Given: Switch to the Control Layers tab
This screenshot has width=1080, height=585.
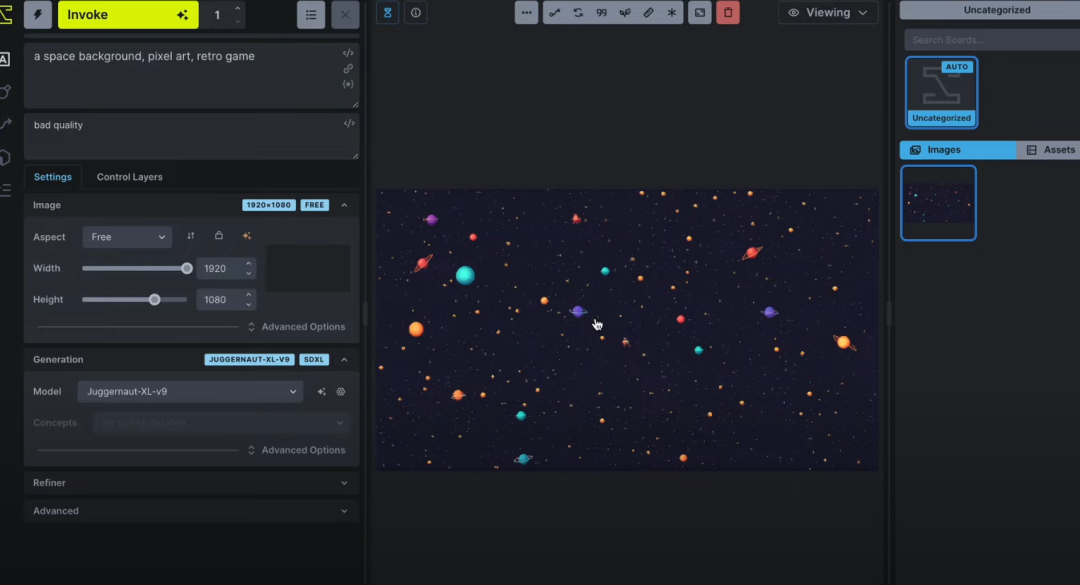Looking at the screenshot, I should pos(129,177).
